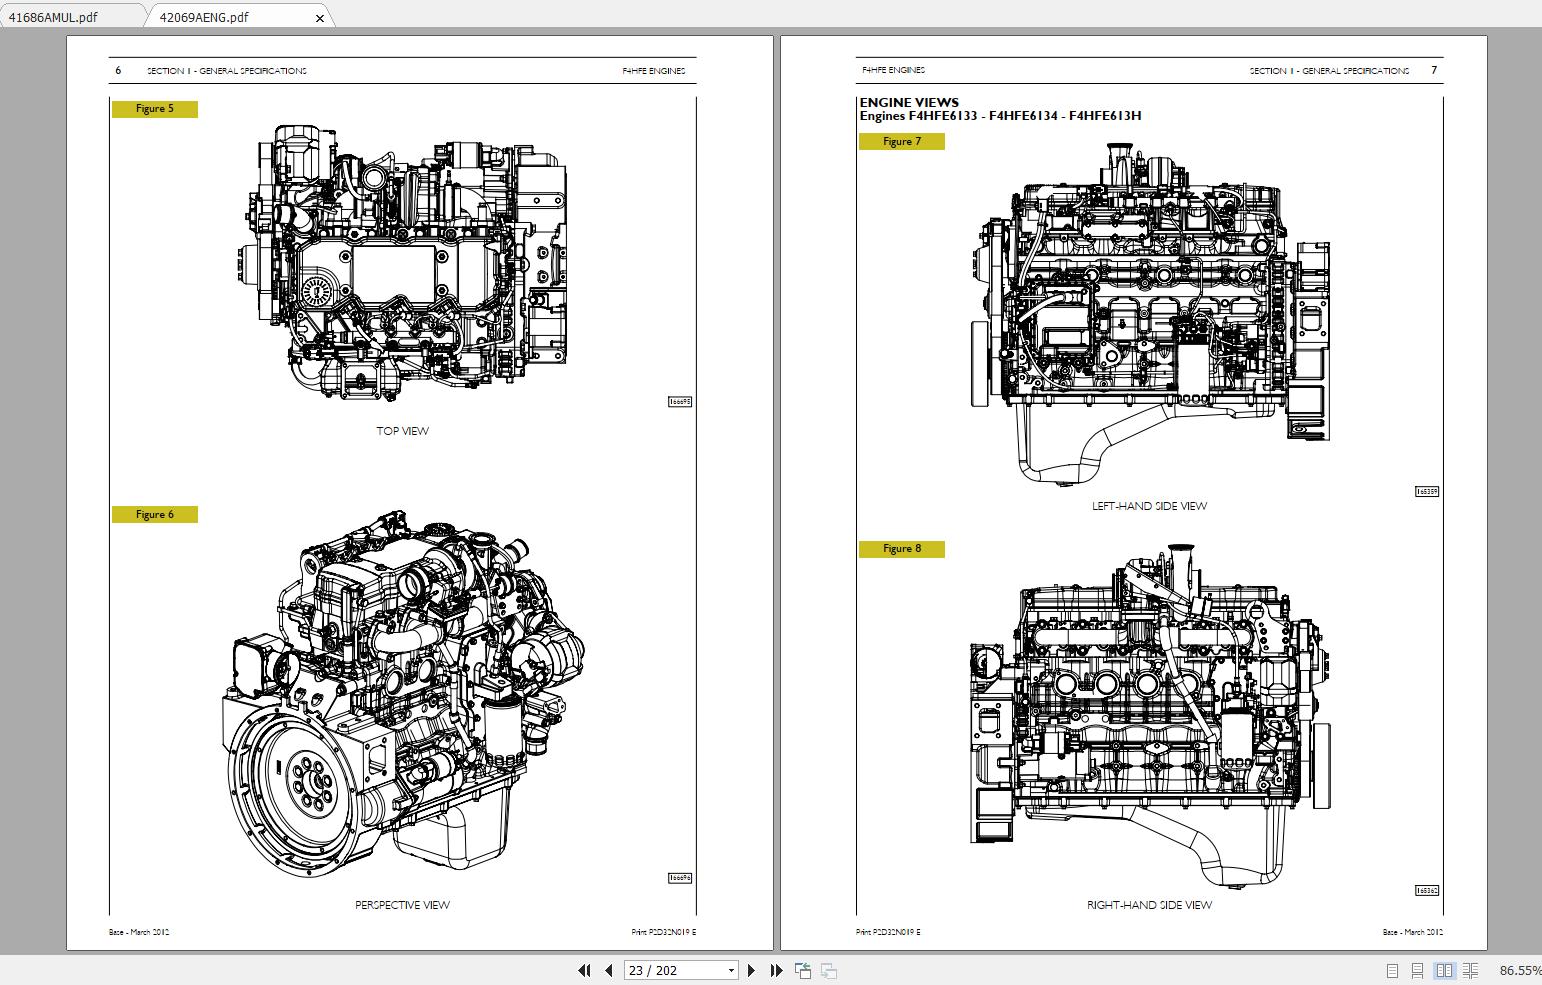Image resolution: width=1542 pixels, height=985 pixels.
Task: Toggle off the current facing page mode
Action: pyautogui.click(x=1444, y=969)
